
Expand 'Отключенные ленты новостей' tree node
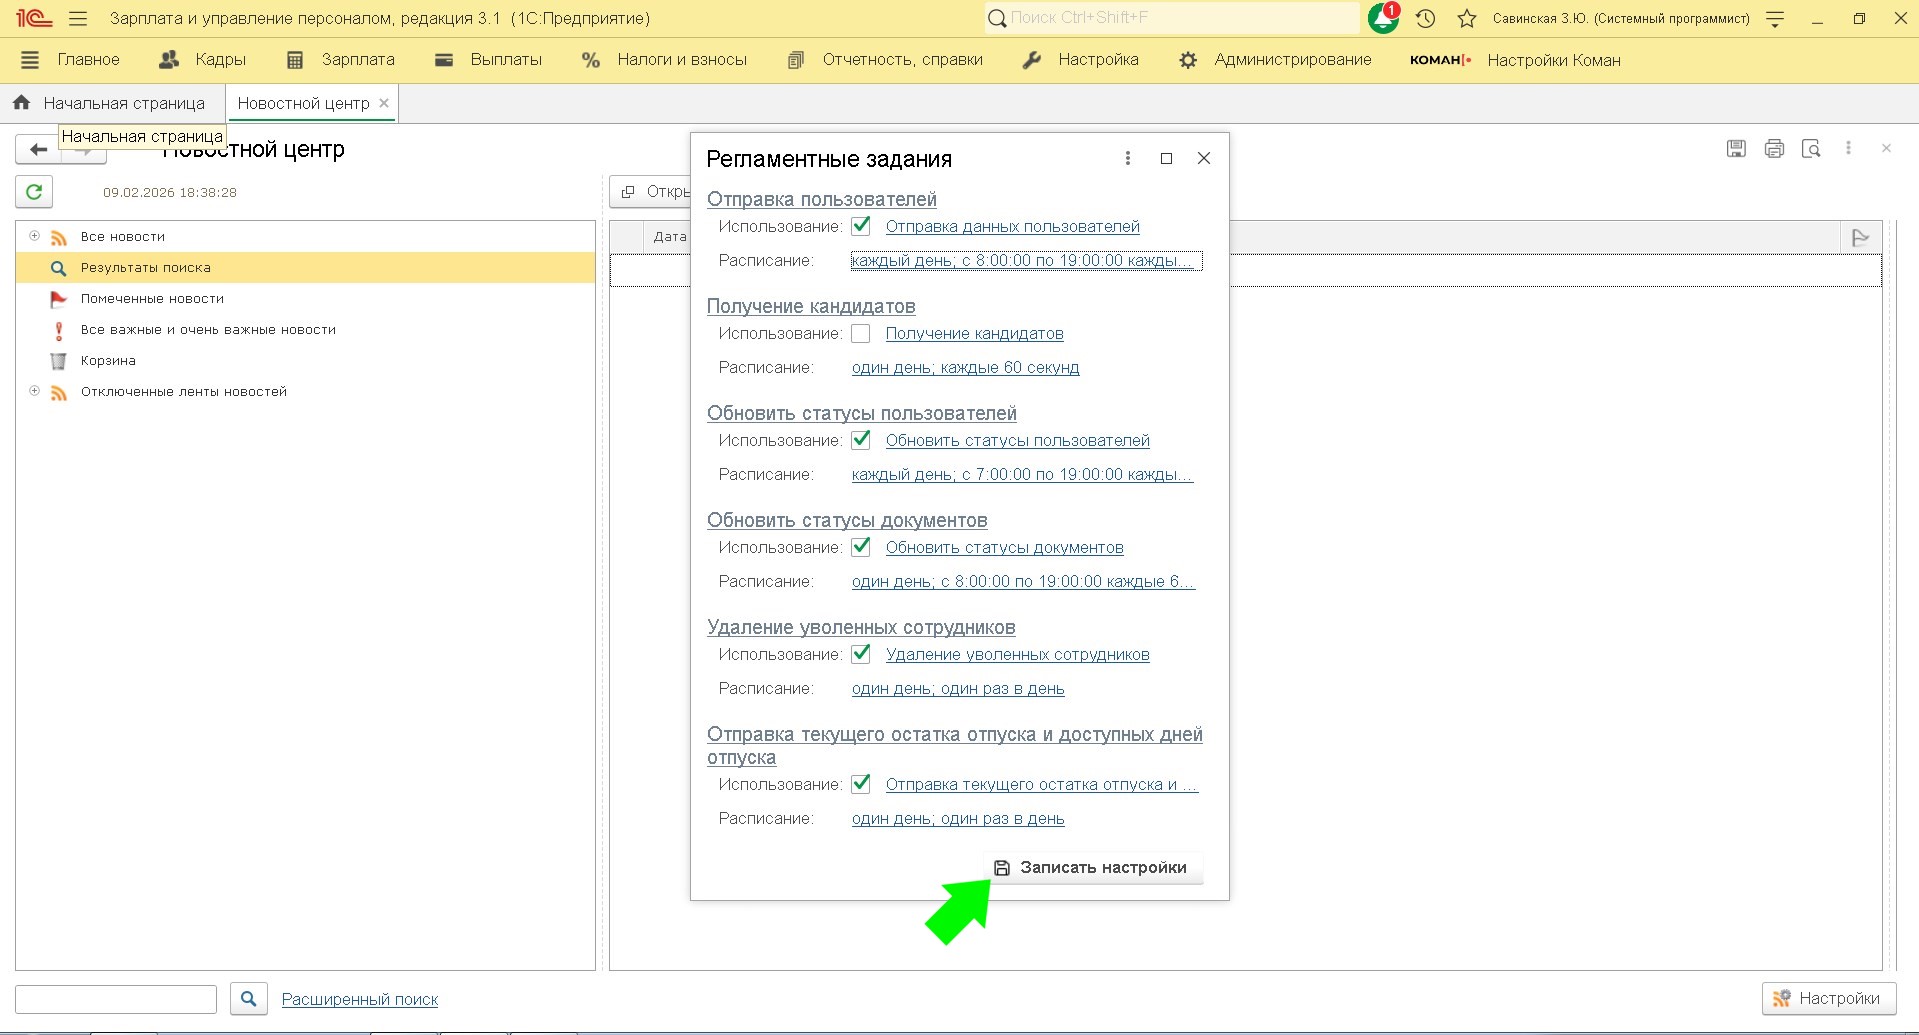click(35, 391)
